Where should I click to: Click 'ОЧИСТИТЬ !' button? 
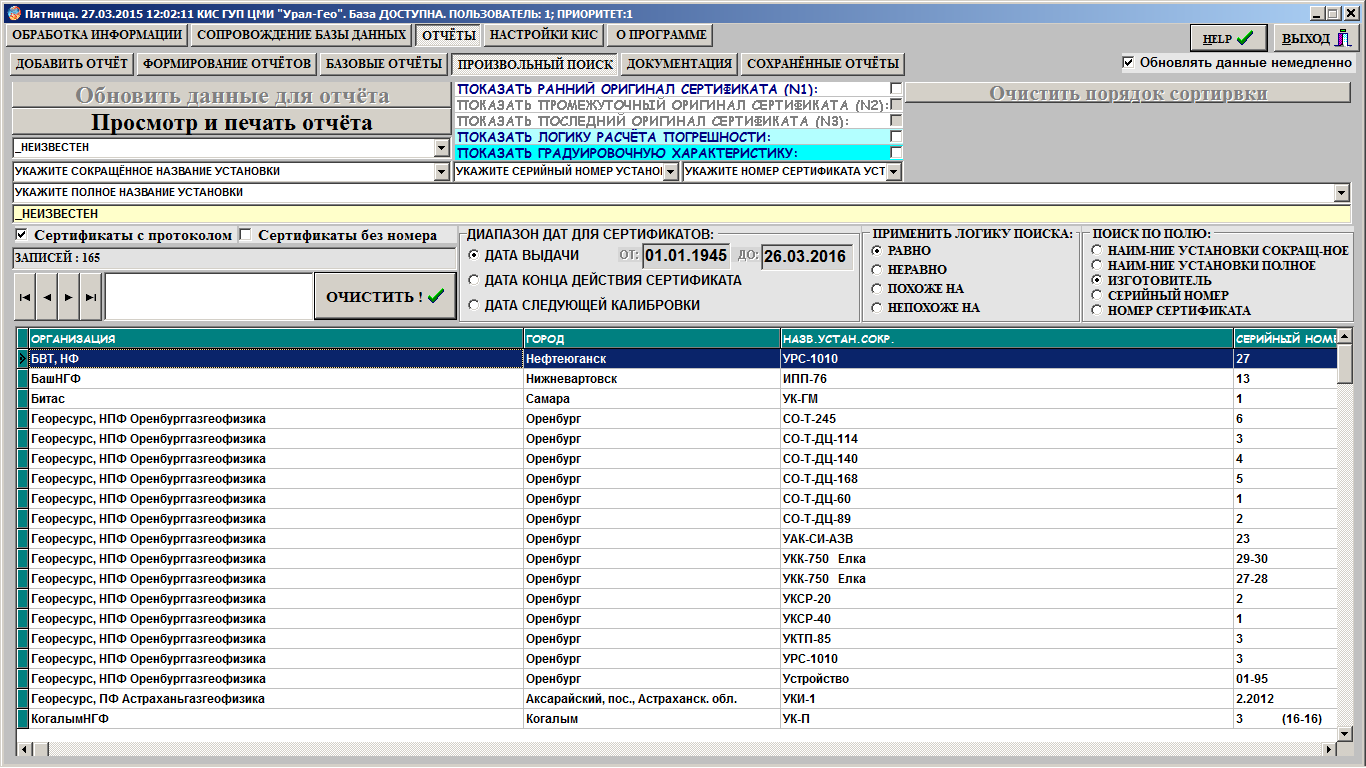point(385,297)
